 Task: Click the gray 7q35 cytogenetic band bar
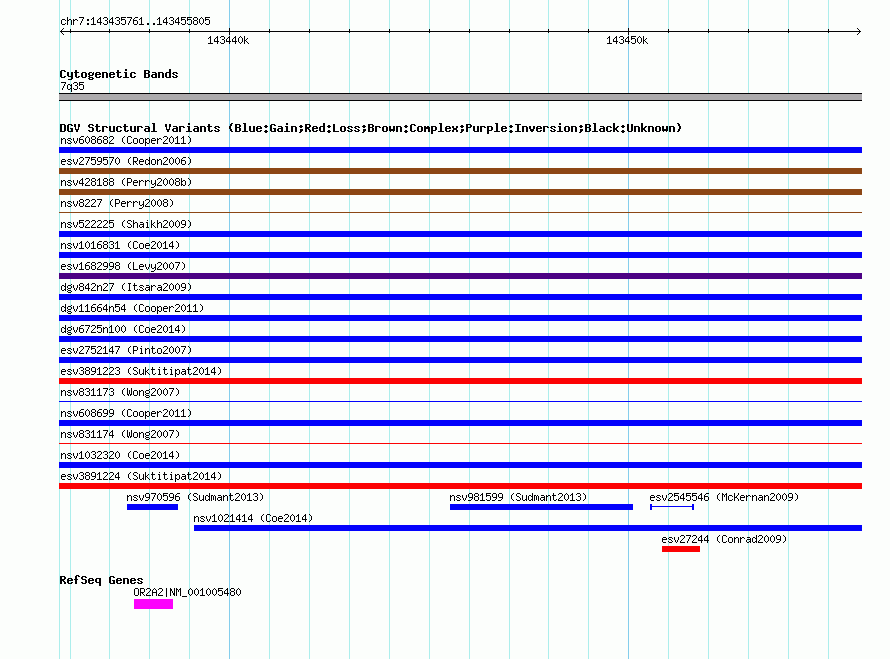click(460, 97)
